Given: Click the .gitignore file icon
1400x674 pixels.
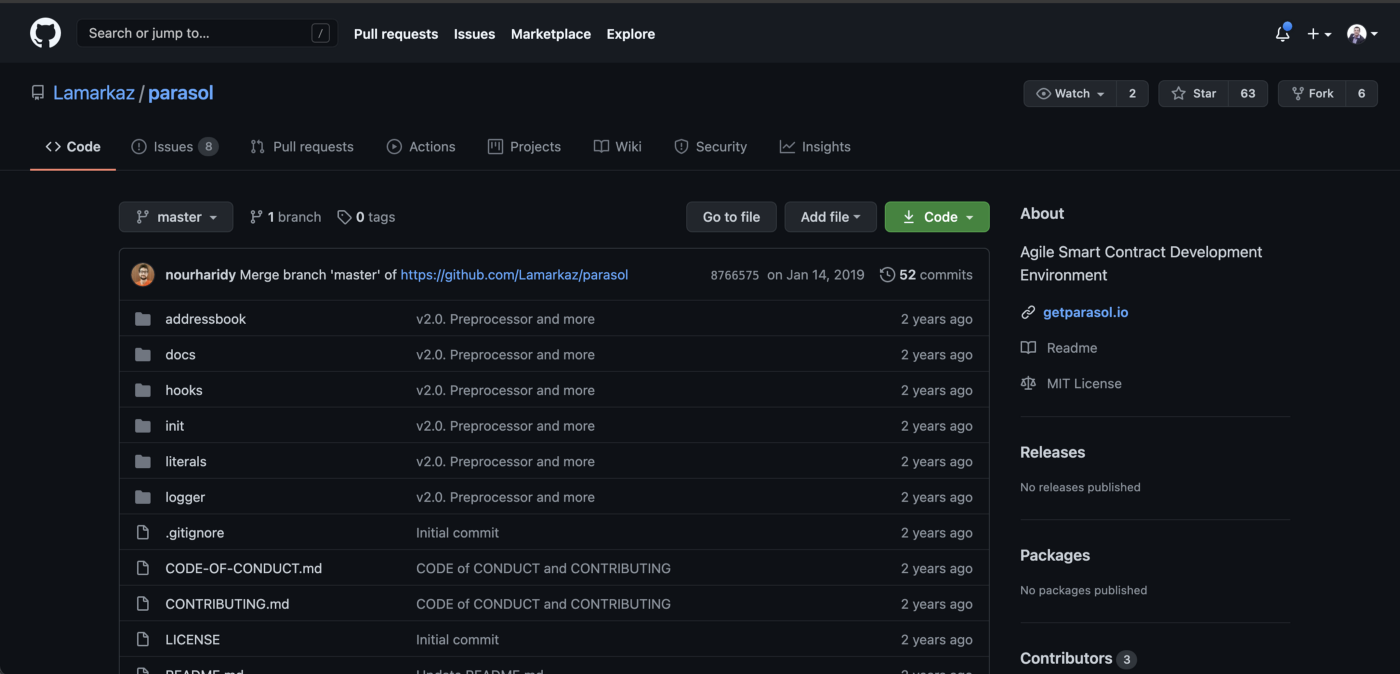Looking at the screenshot, I should [143, 533].
